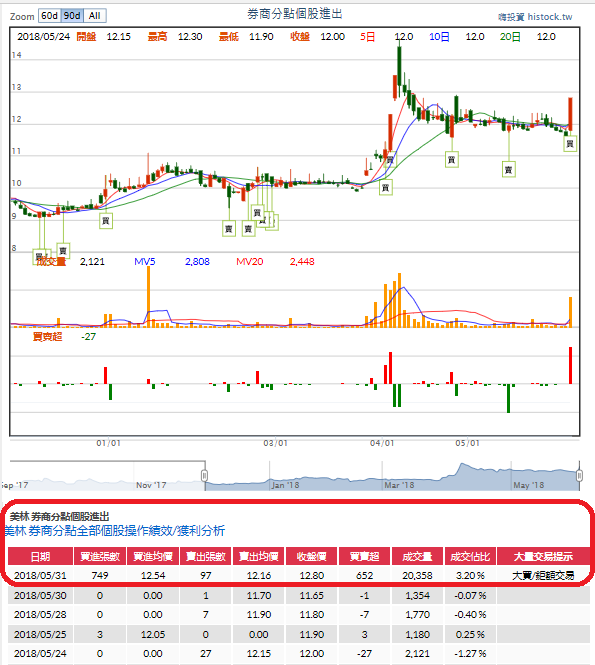Click the 1,180 volume cell
This screenshot has width=595, height=665.
[417, 634]
